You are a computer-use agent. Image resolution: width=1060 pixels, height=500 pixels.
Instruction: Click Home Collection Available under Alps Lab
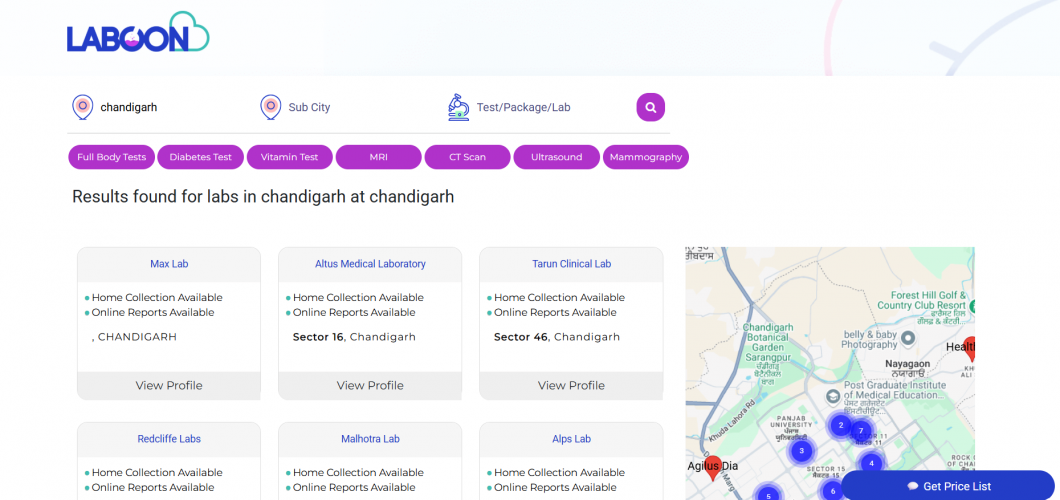click(559, 472)
